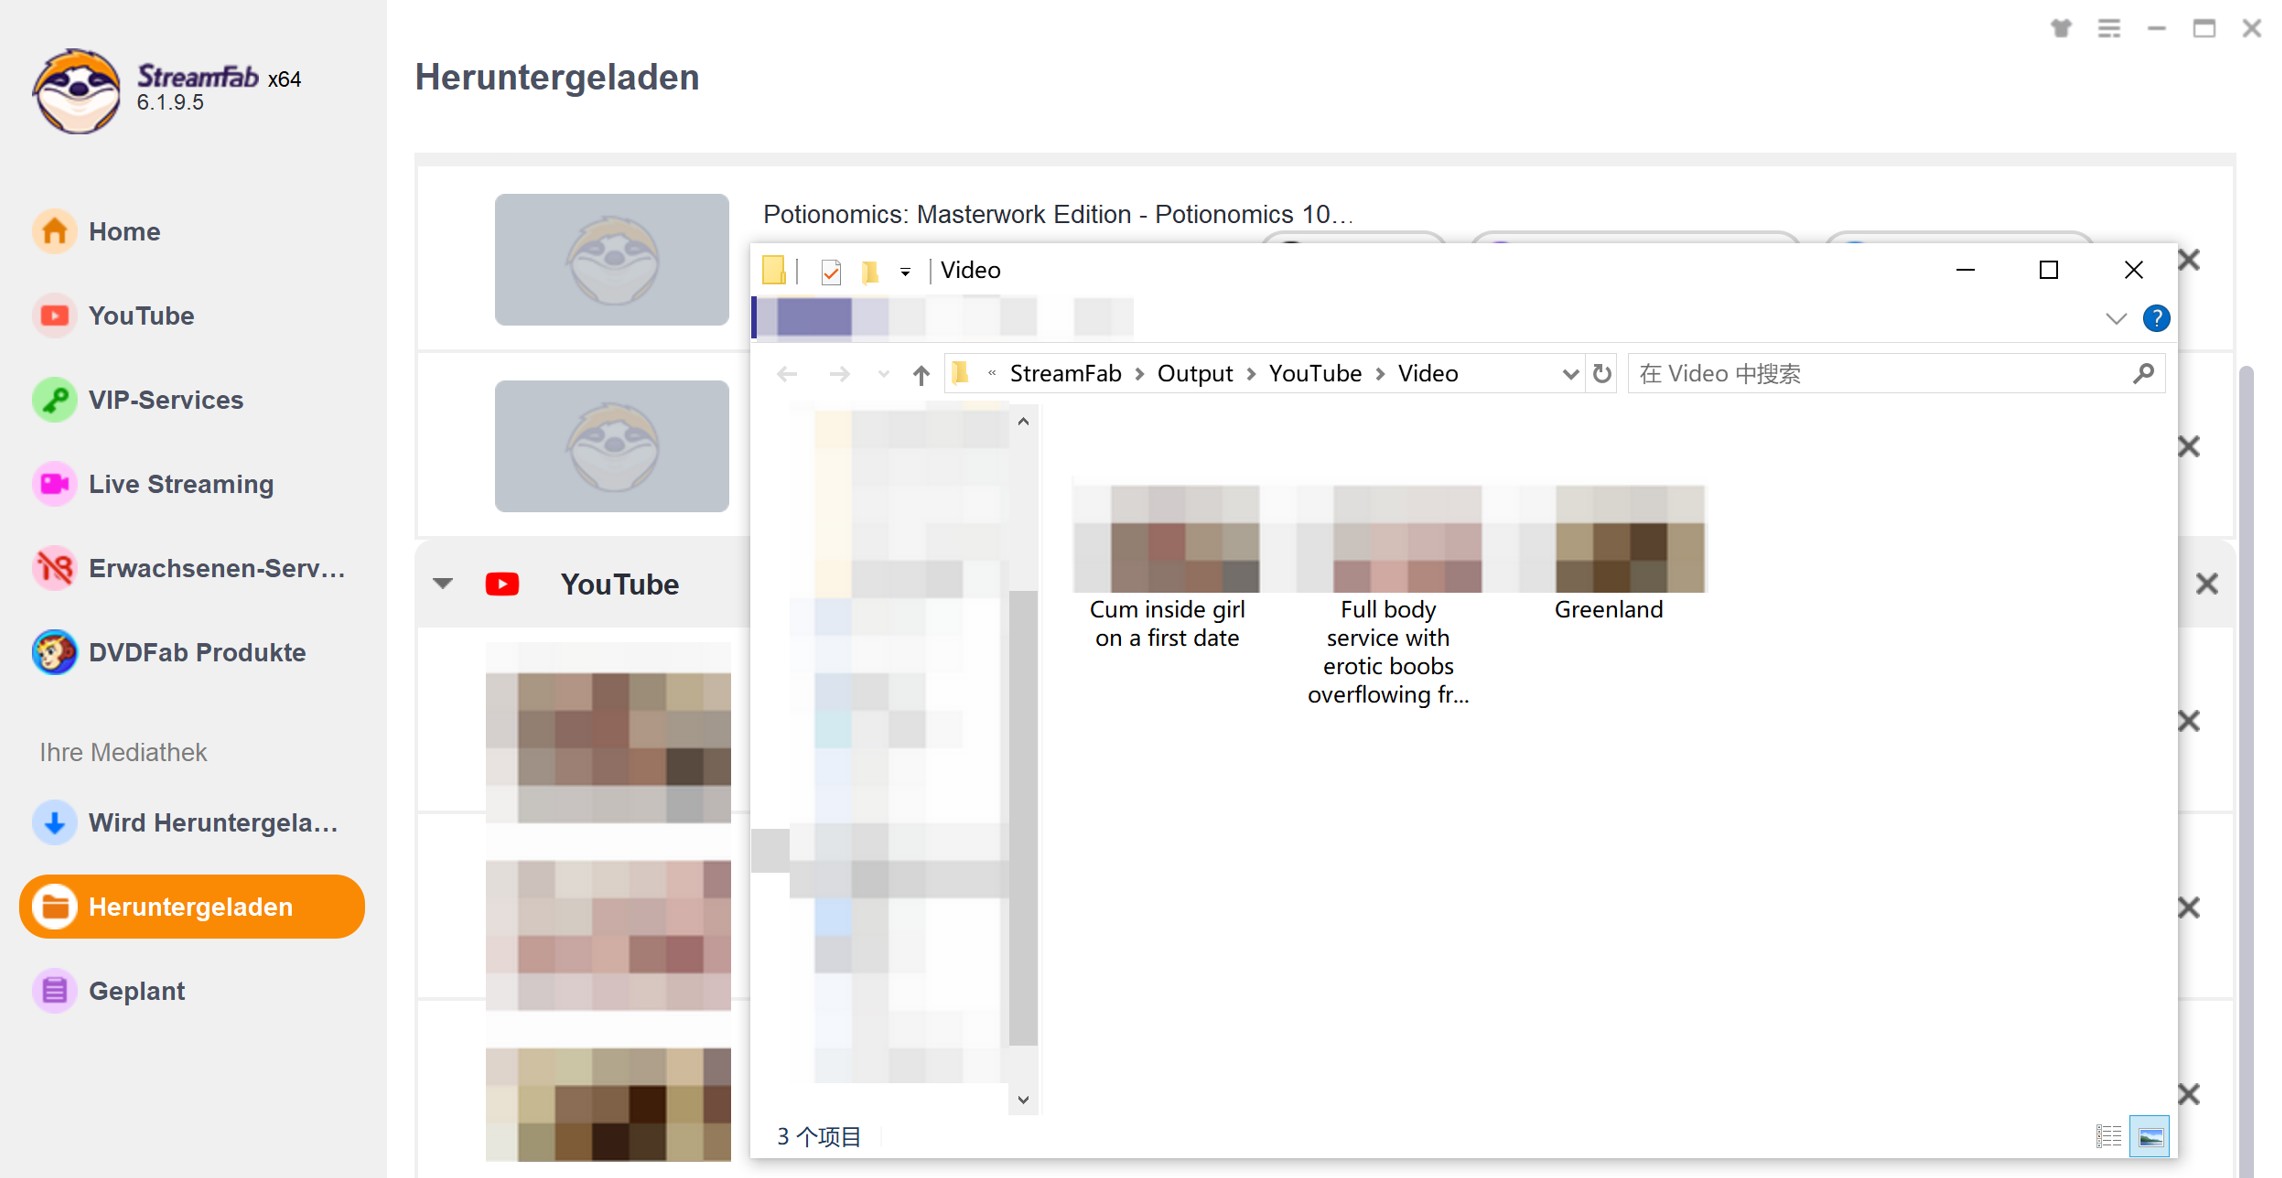
Task: Select the Heruntergeladen library entry
Action: click(192, 906)
